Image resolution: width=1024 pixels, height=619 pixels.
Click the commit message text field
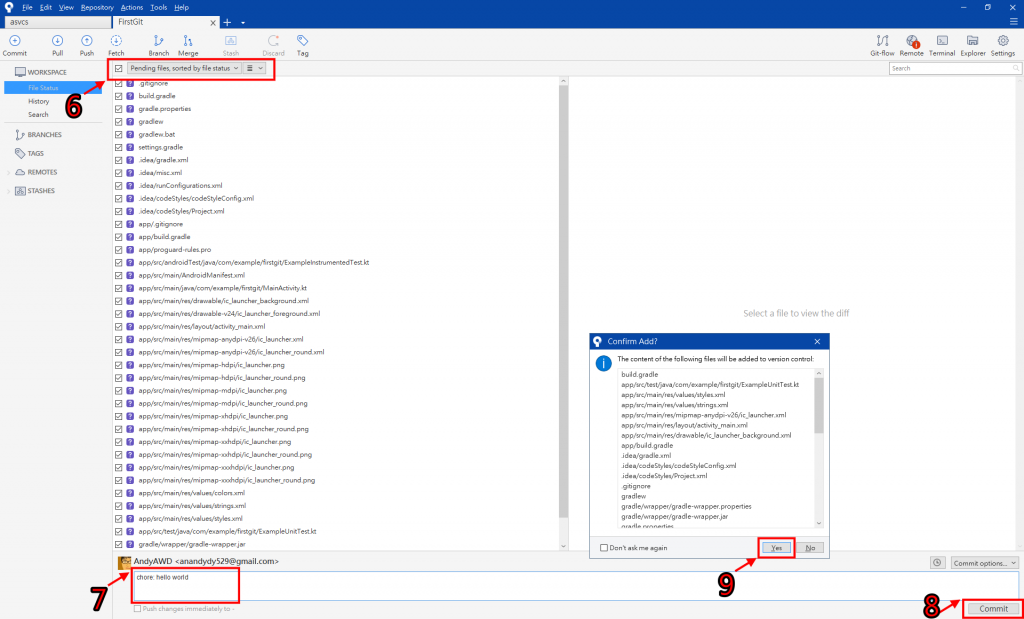[x=575, y=586]
